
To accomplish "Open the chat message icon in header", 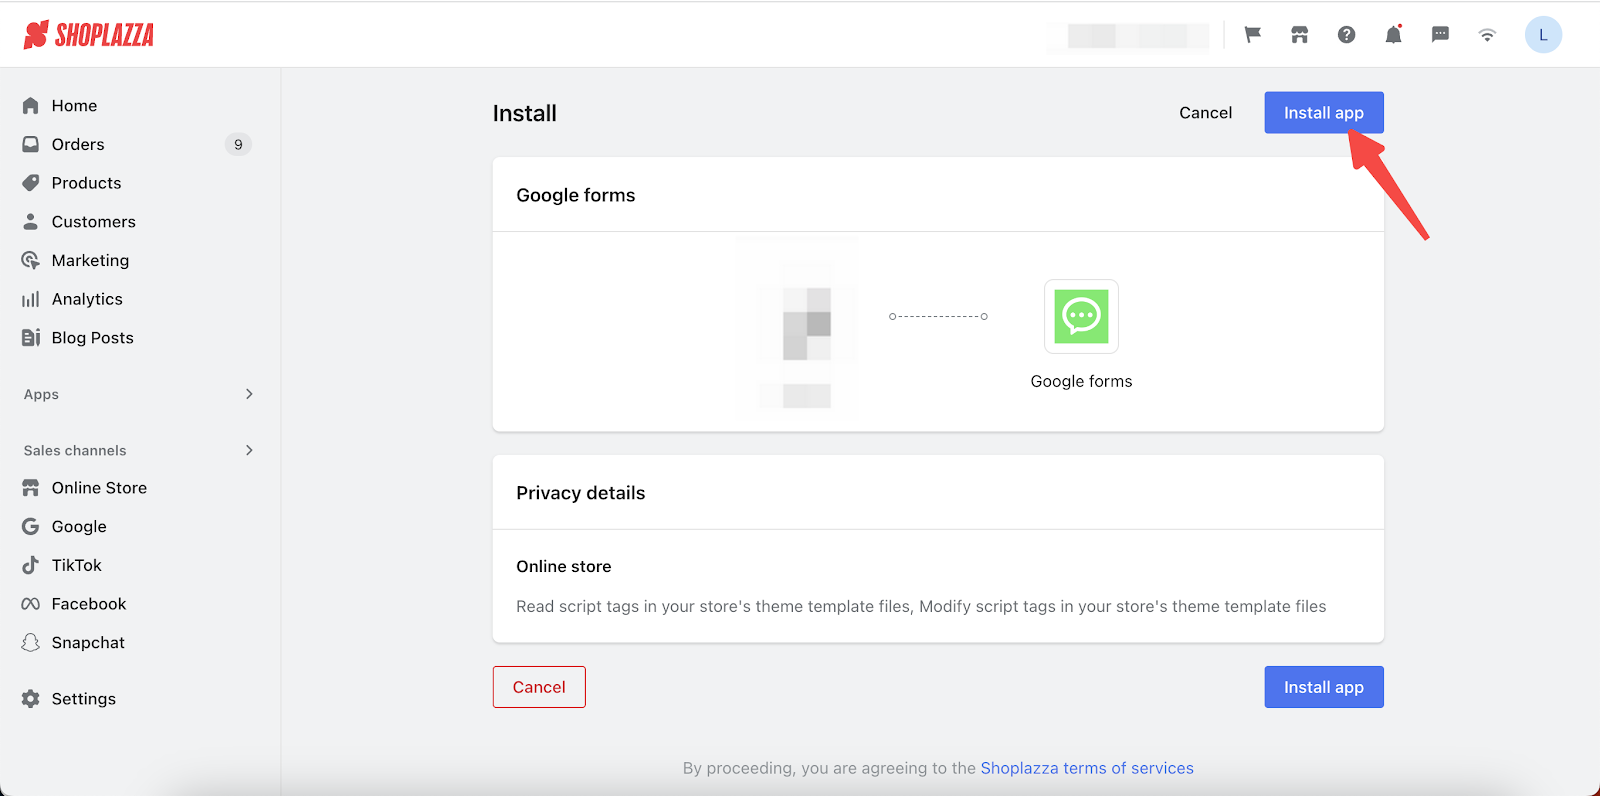I will (x=1440, y=35).
